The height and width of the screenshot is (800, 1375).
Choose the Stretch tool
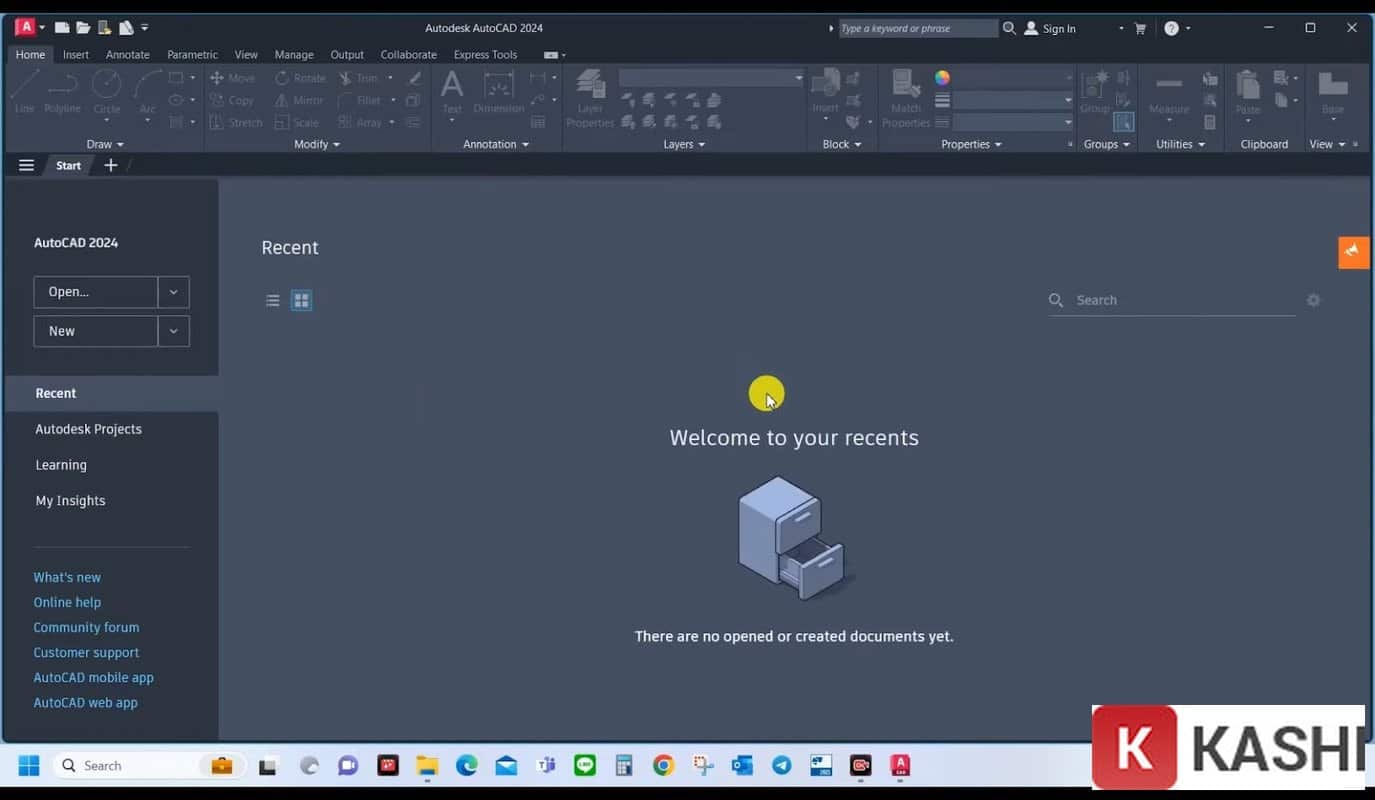pos(235,122)
